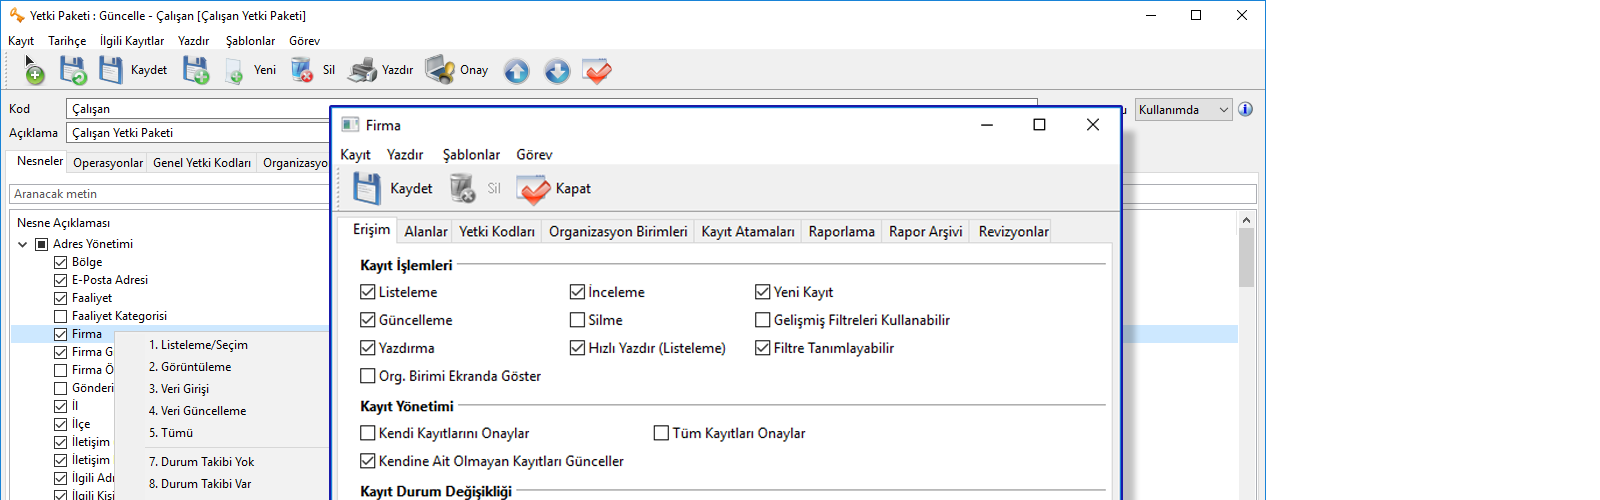Click Kaydet button in Firma dialog
The width and height of the screenshot is (1600, 500).
click(x=394, y=188)
